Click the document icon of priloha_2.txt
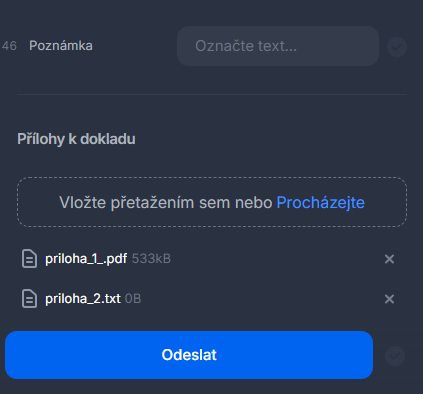Viewport: 423px width, 394px height. click(29, 298)
